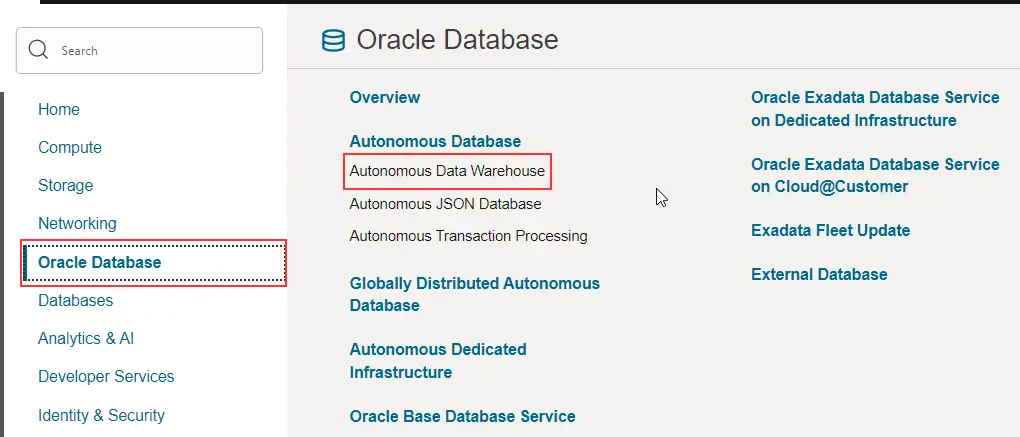The width and height of the screenshot is (1020, 437).
Task: Open the Storage menu category
Action: 65,185
